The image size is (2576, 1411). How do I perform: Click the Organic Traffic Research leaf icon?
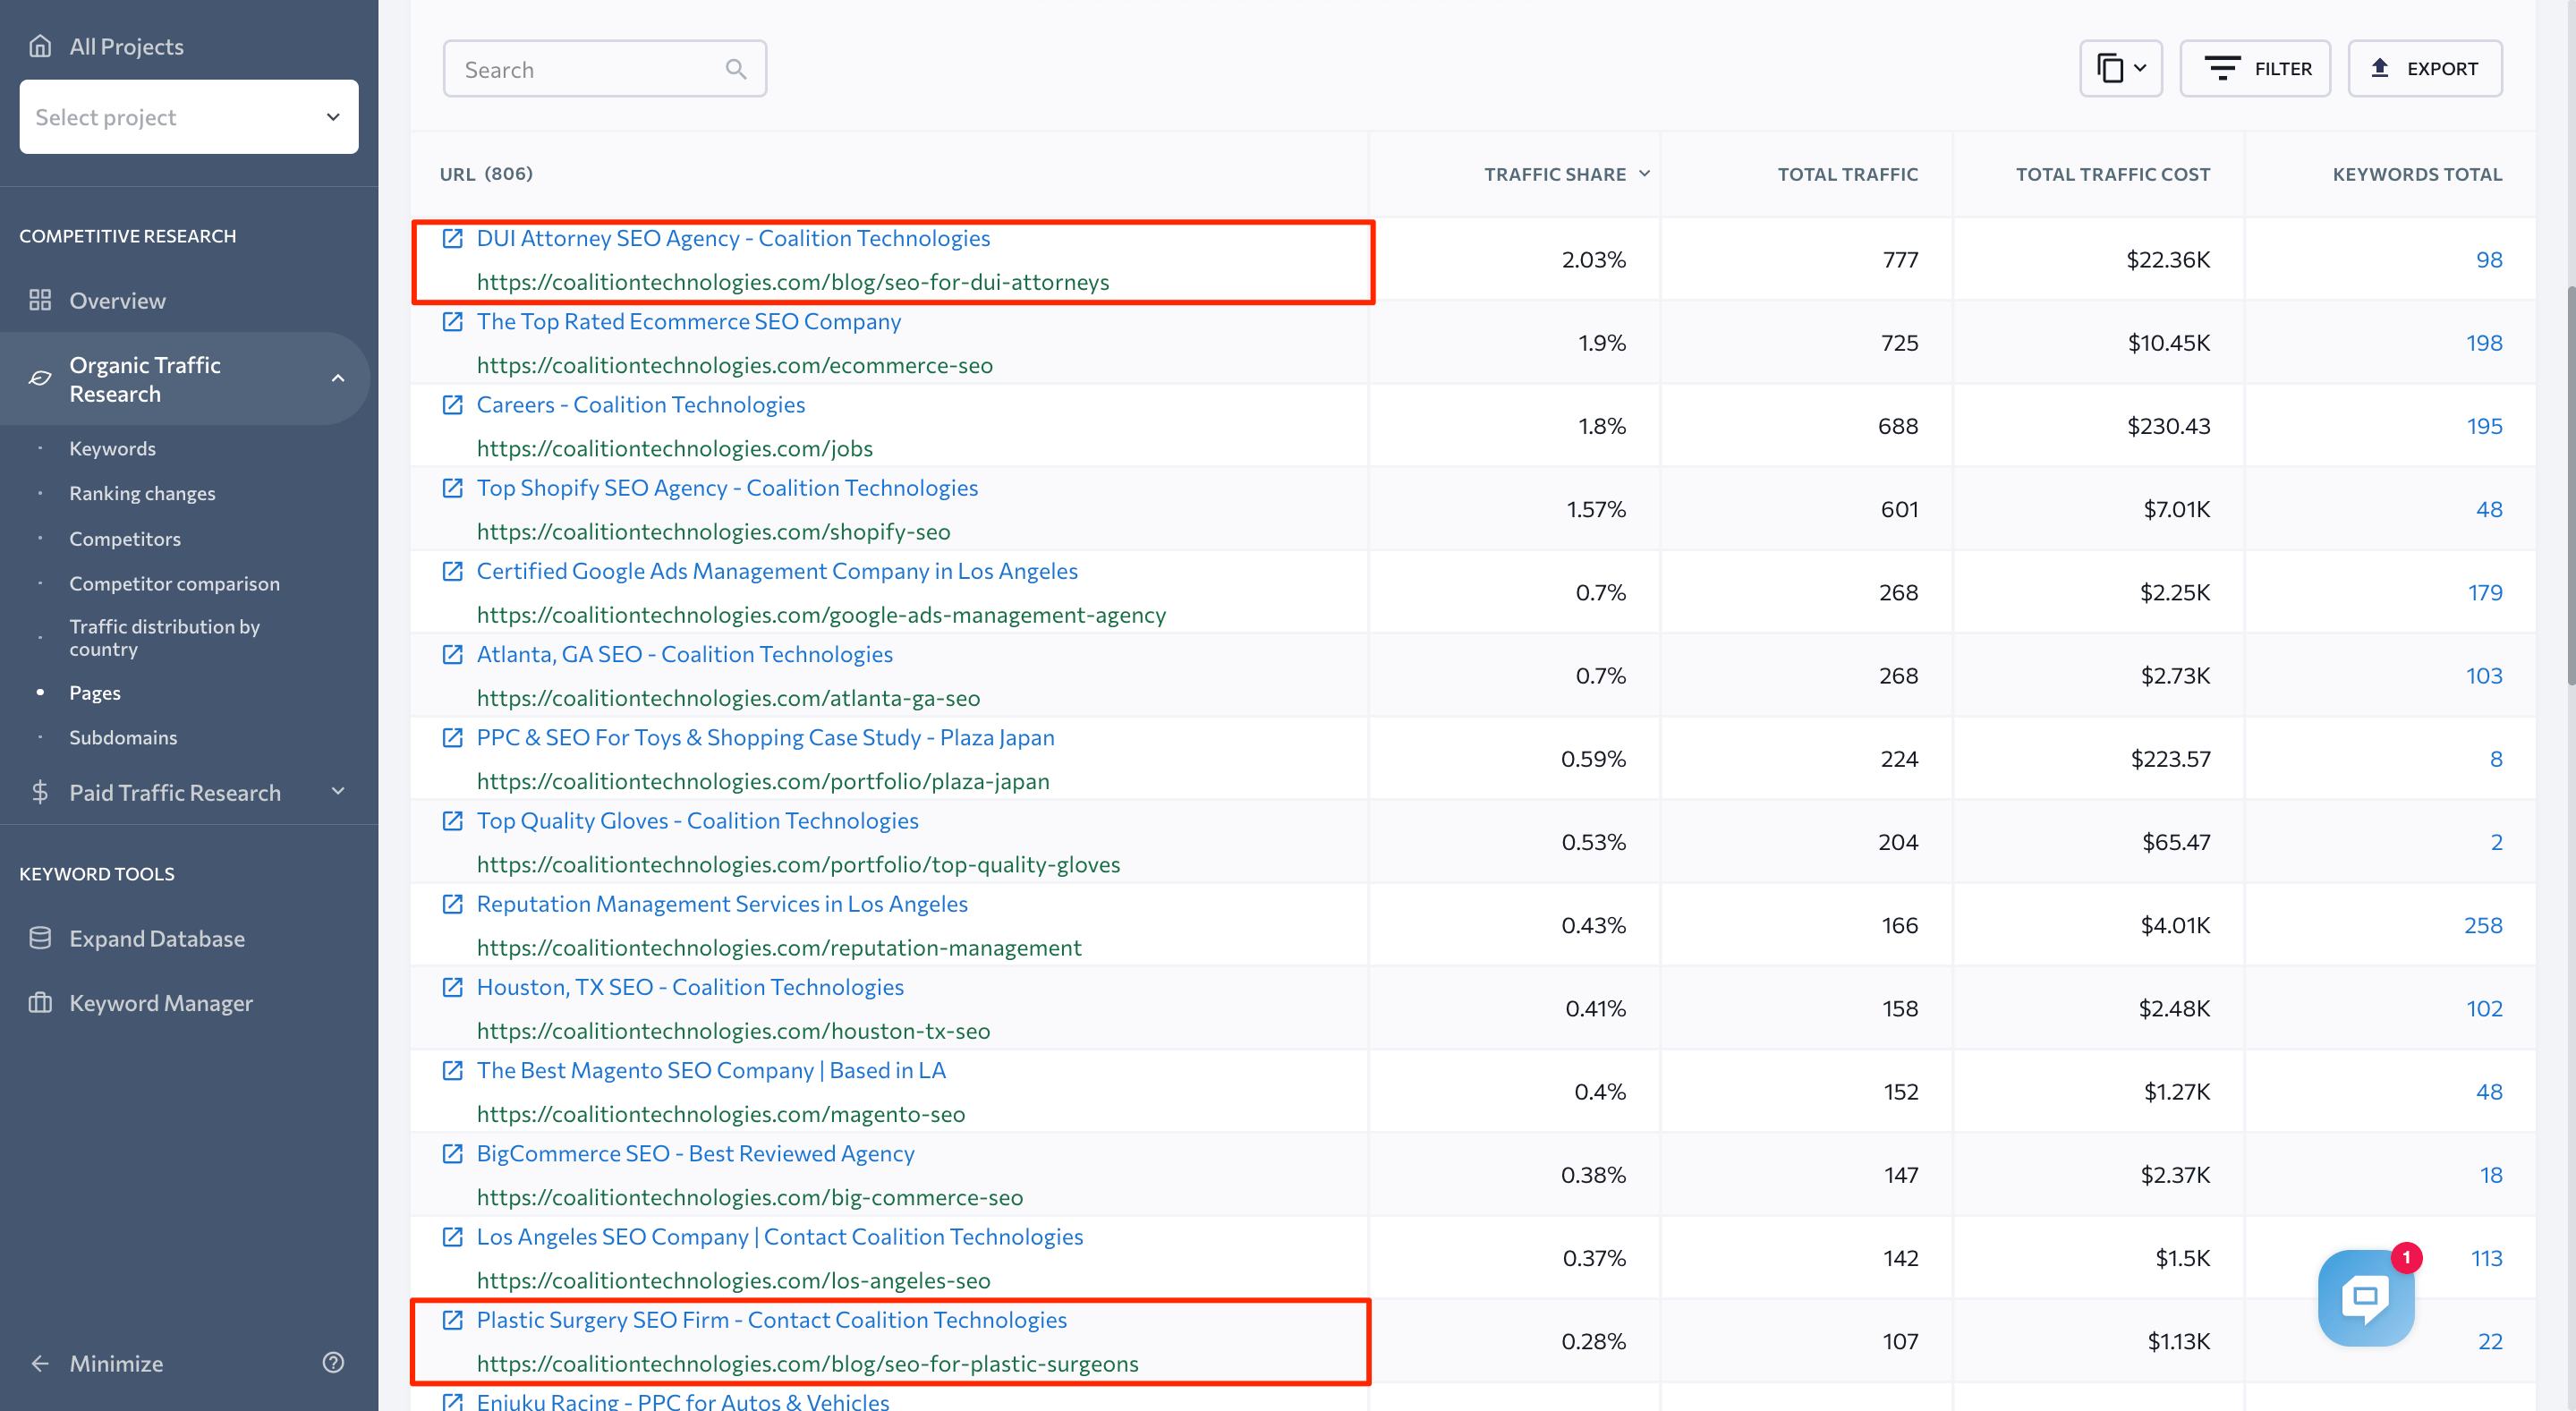pyautogui.click(x=40, y=378)
